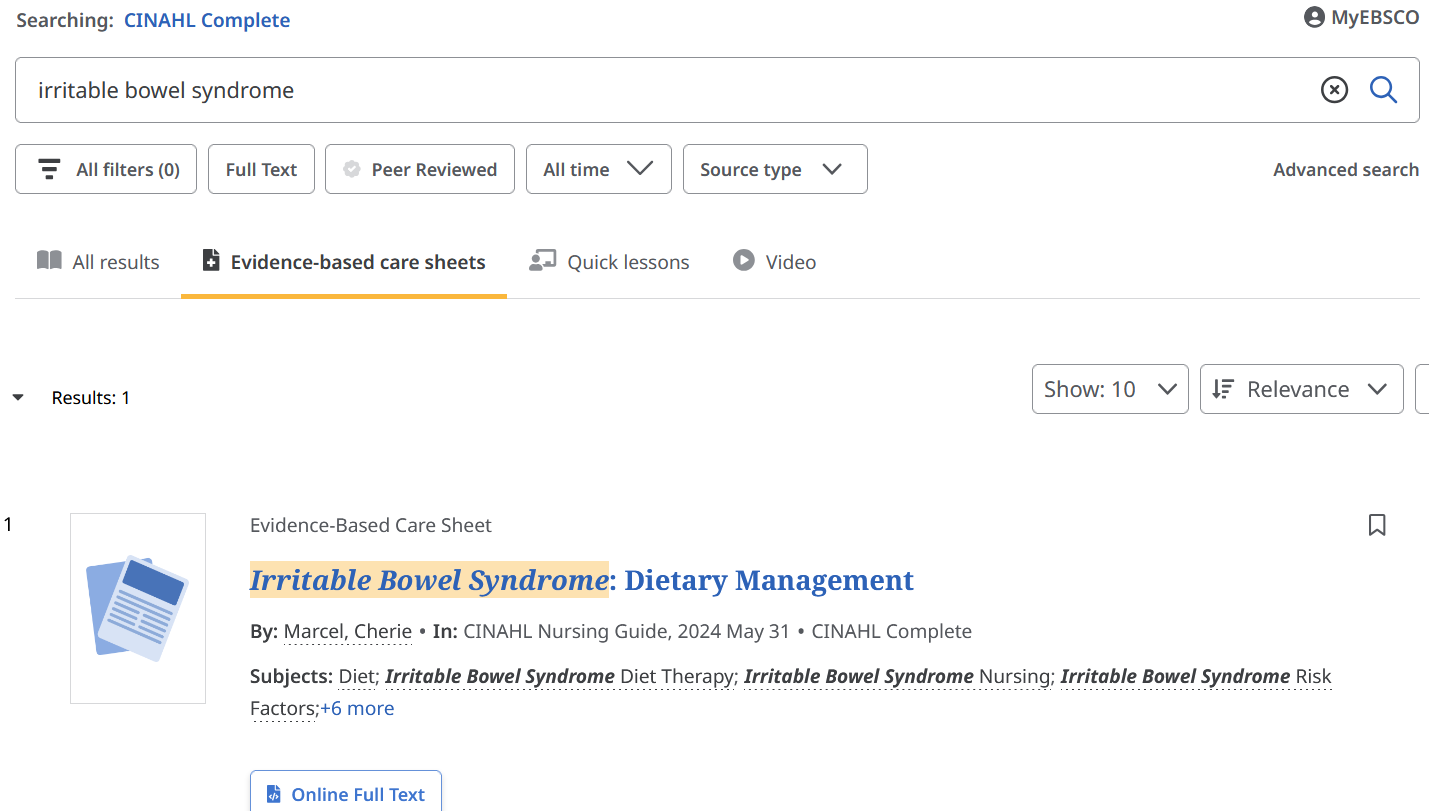
Task: Switch to the Video tab
Action: pyautogui.click(x=774, y=262)
